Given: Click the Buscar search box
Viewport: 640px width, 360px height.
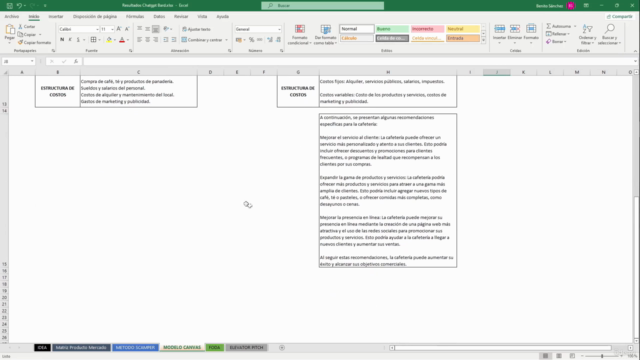Looking at the screenshot, I should (x=322, y=6).
